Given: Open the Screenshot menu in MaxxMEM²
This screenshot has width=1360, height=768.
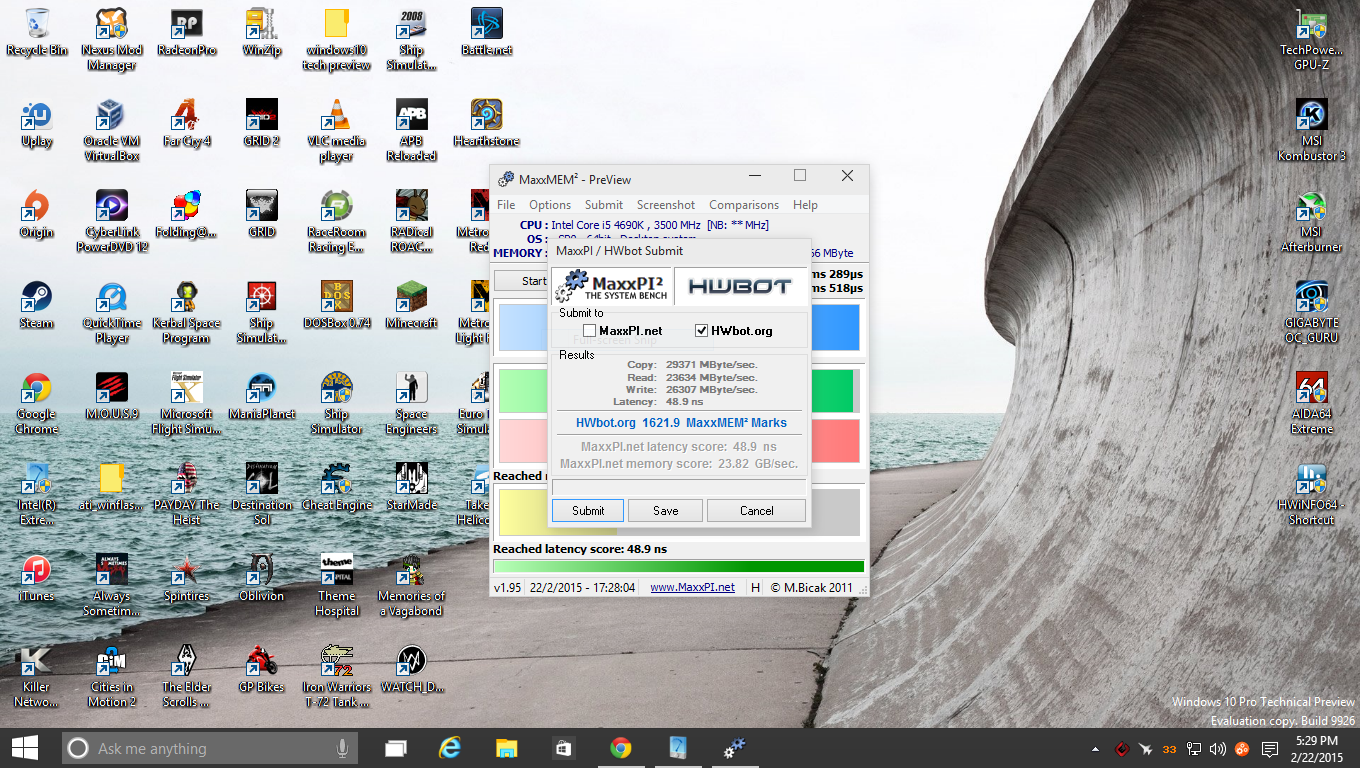Looking at the screenshot, I should (x=666, y=205).
